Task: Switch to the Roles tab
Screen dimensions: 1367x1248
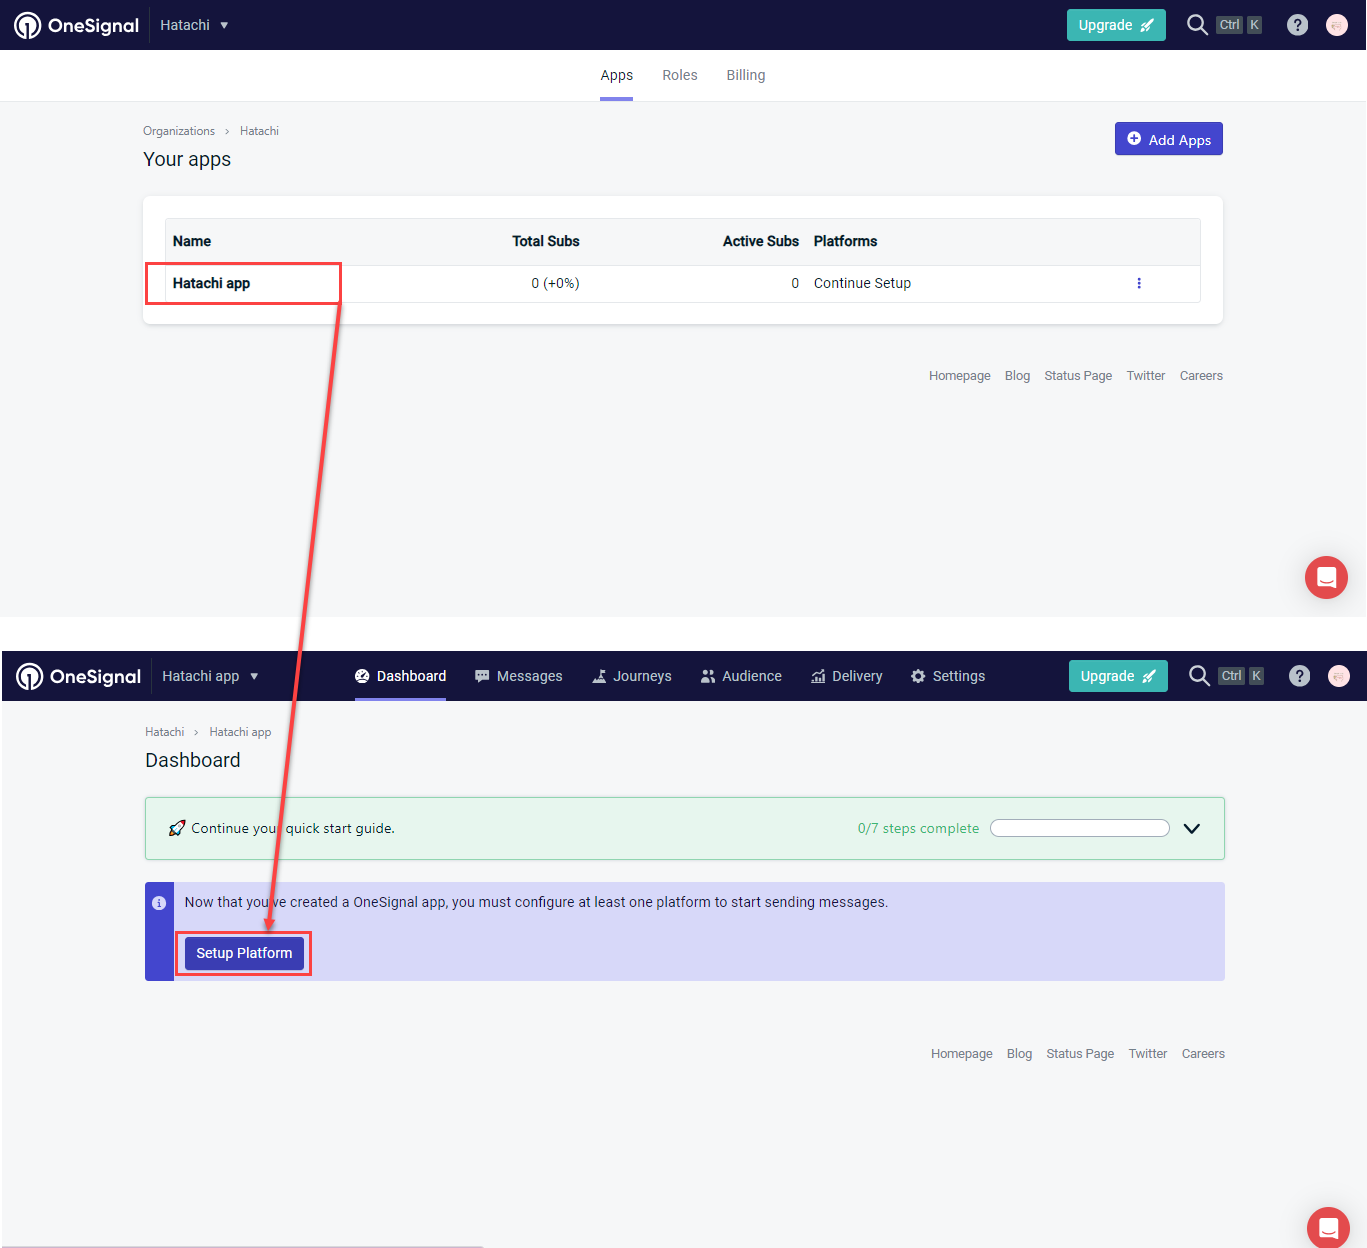Action: click(680, 75)
